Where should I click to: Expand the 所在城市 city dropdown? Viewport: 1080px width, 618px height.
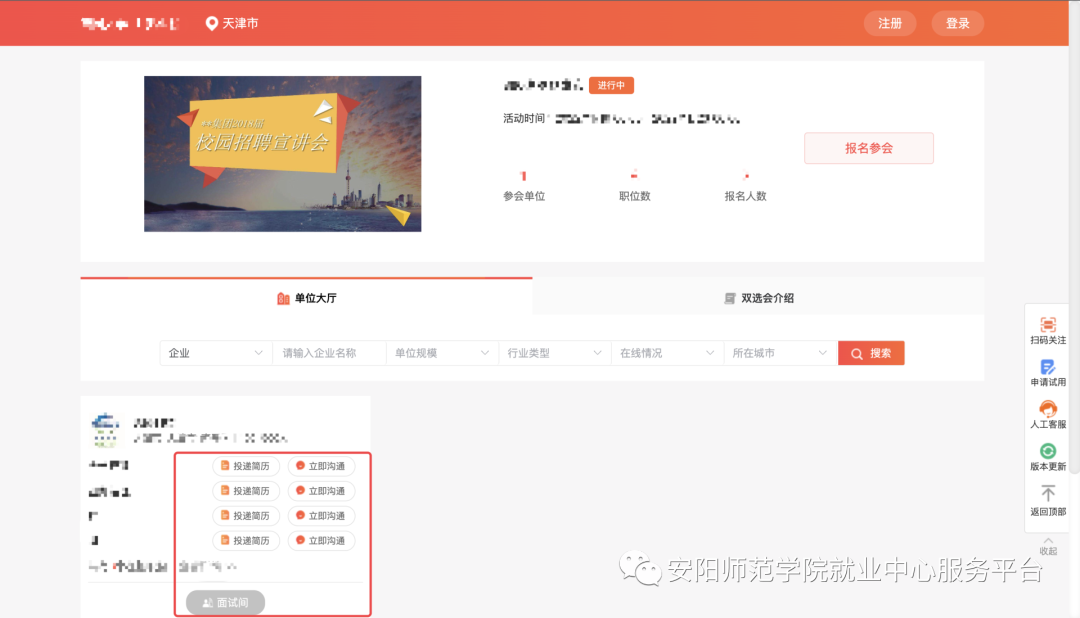[x=780, y=353]
